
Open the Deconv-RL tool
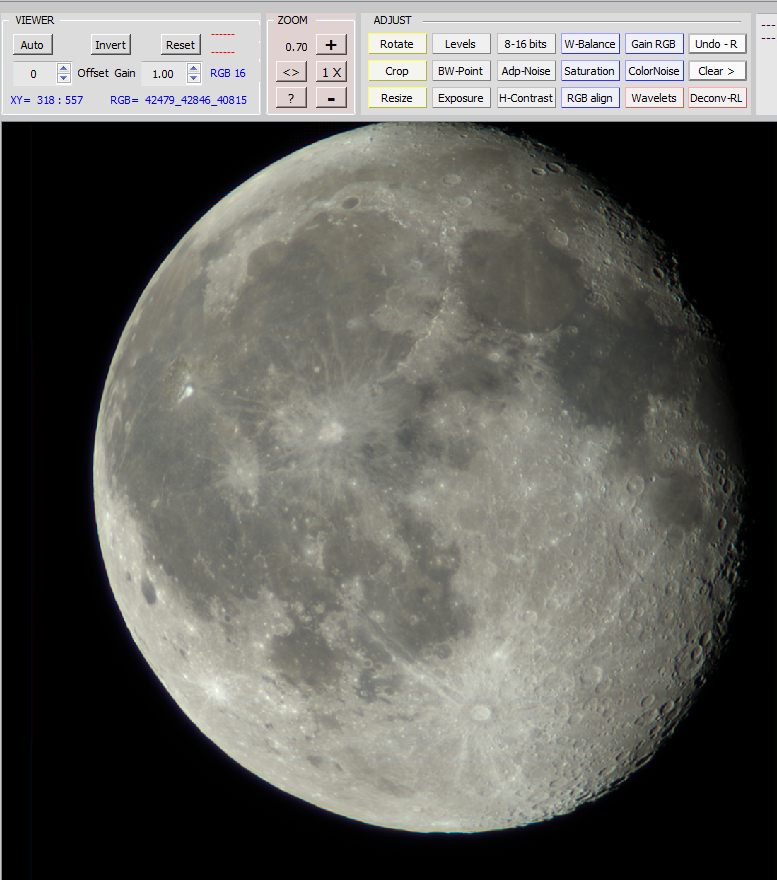(x=716, y=98)
